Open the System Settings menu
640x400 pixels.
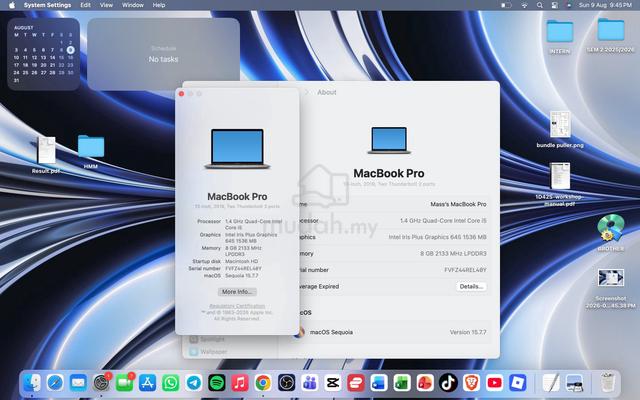point(47,5)
